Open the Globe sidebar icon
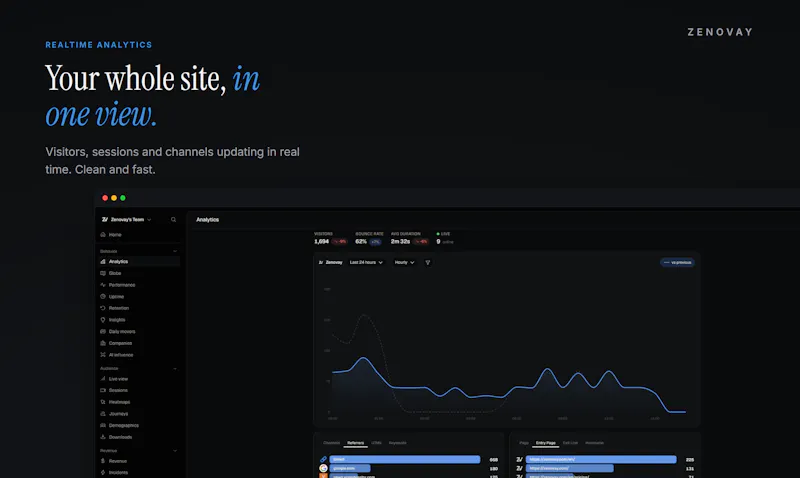800x478 pixels. tap(103, 273)
